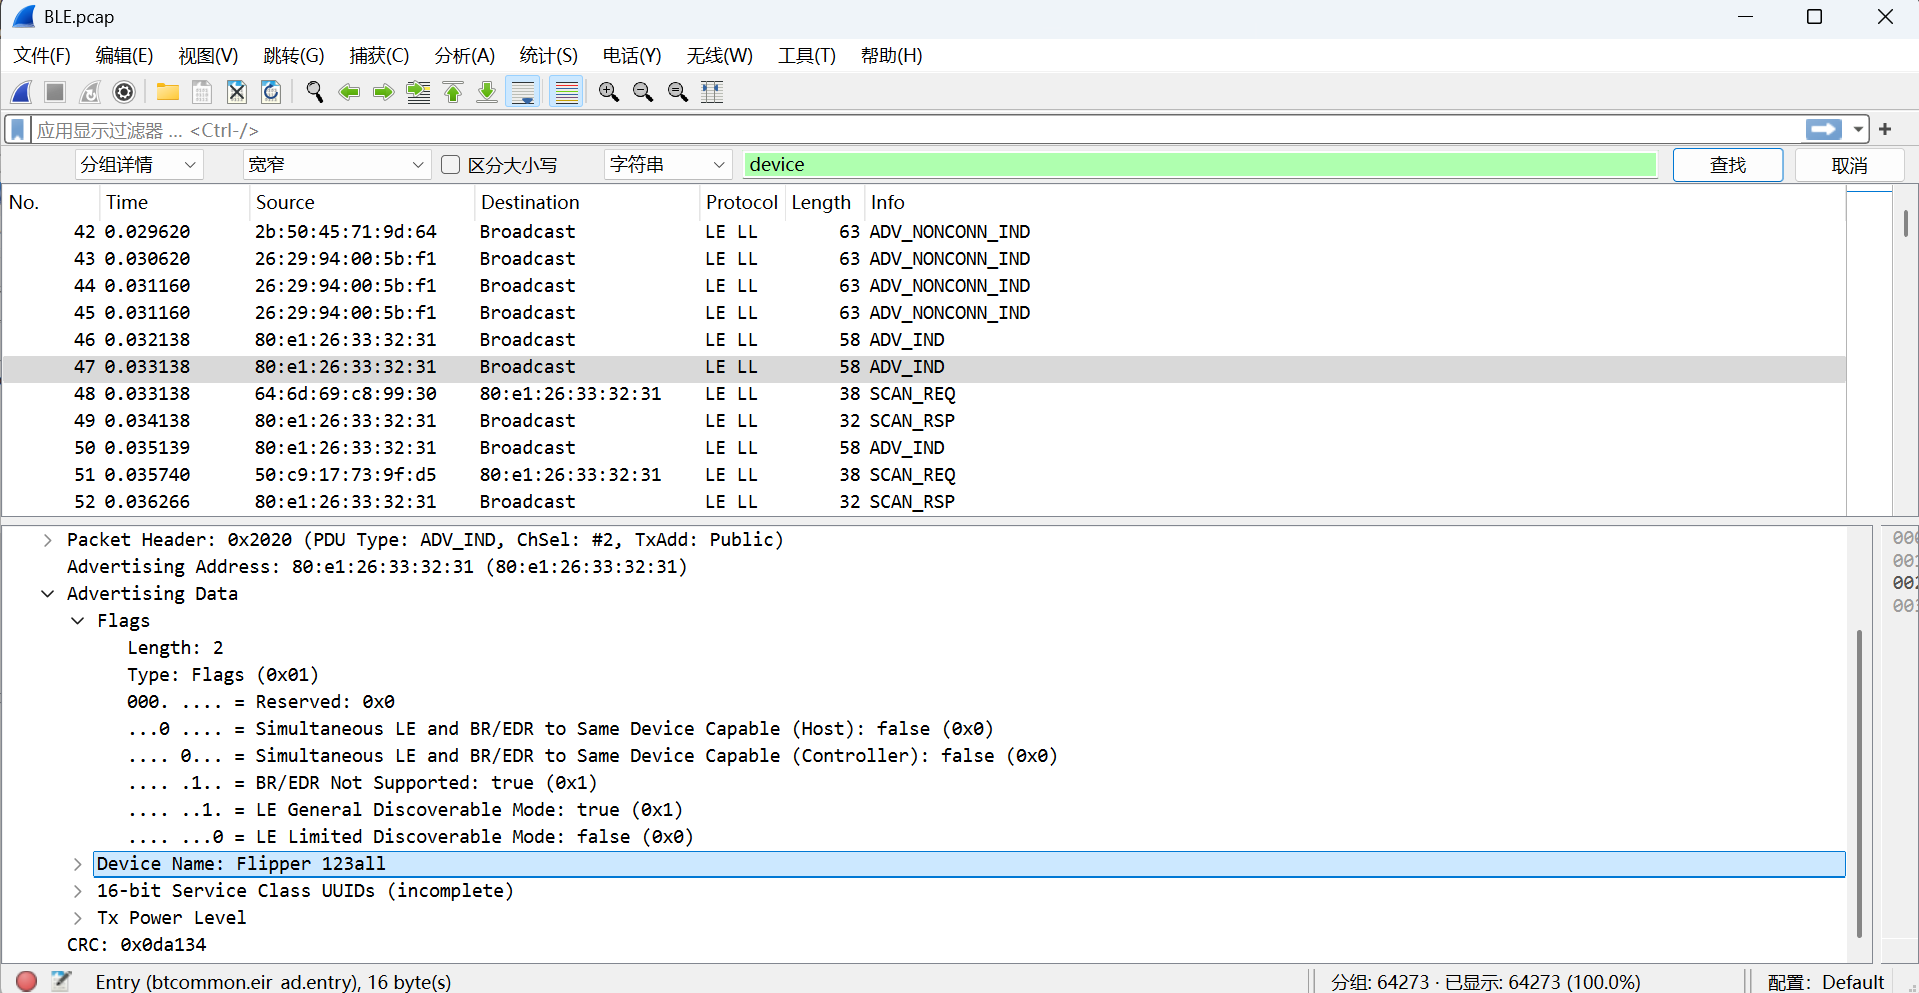Viewport: 1919px width, 993px height.
Task: Collapse the Flags tree node
Action: (x=77, y=621)
